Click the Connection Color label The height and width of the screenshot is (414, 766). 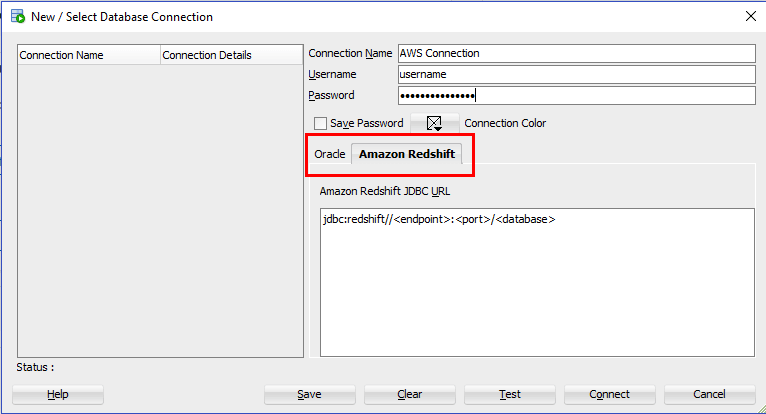505,123
